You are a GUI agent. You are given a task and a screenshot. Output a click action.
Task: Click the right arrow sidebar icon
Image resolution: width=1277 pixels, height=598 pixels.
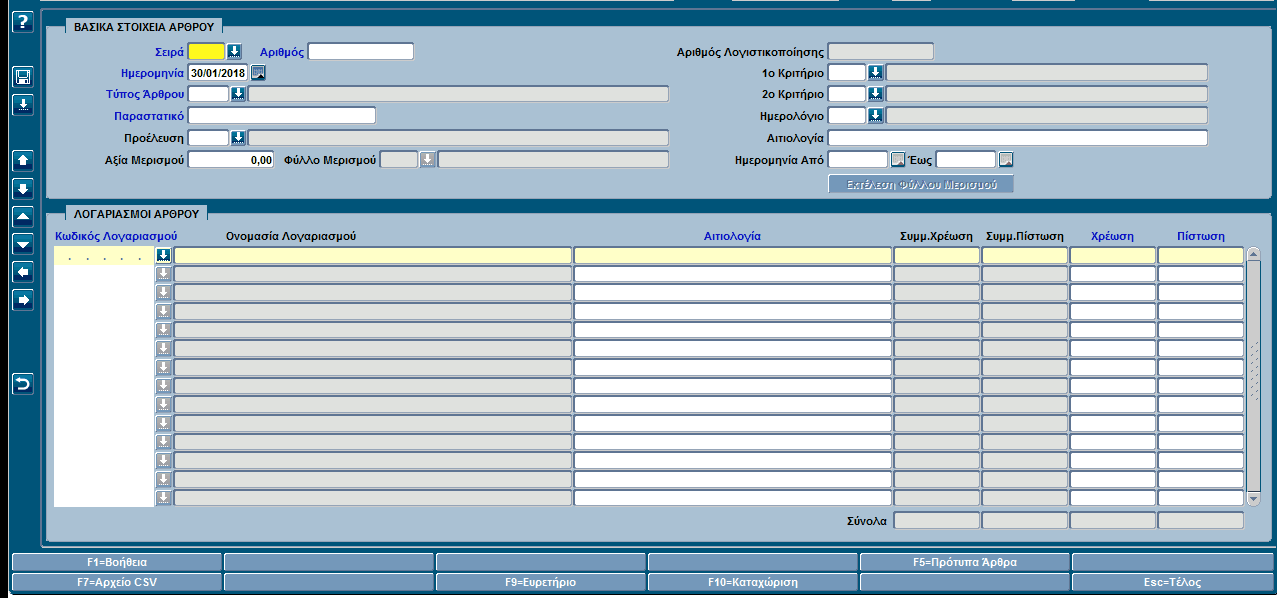tap(23, 299)
